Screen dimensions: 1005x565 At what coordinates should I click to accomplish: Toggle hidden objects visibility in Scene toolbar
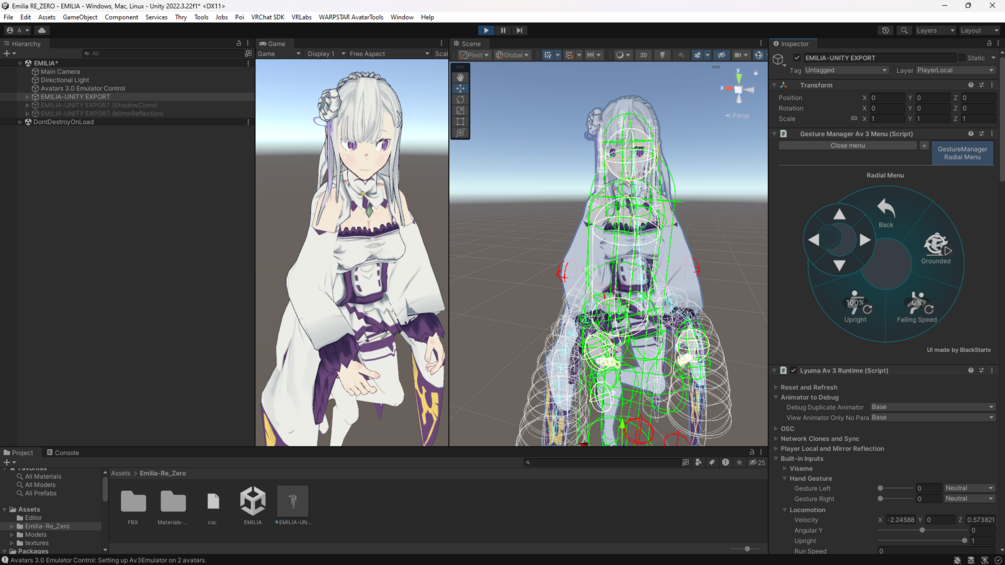tap(722, 55)
